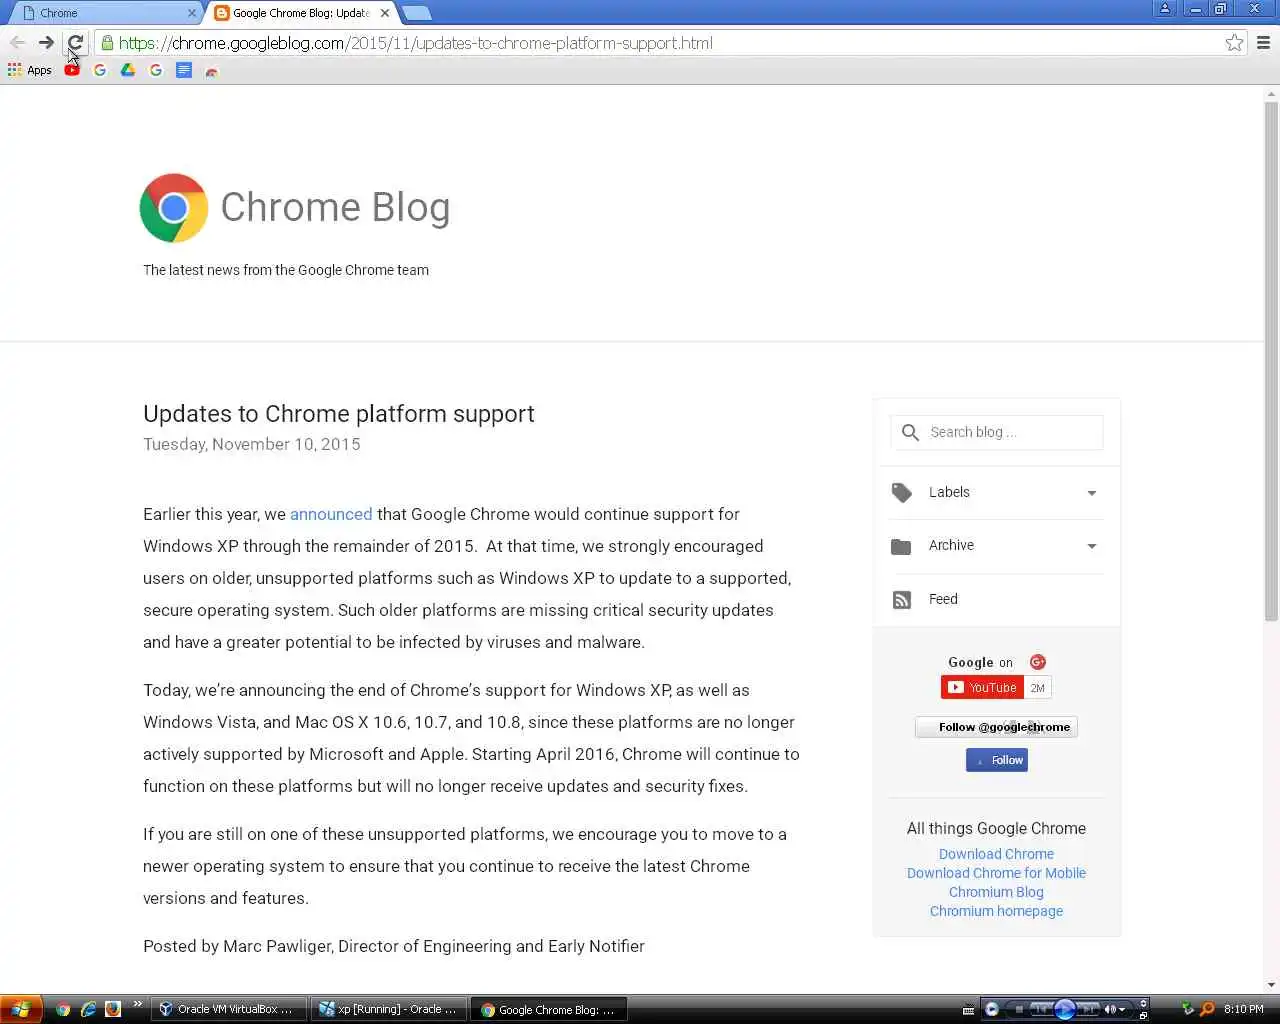
Task: Open the first Google bookmark icon
Action: pyautogui.click(x=100, y=70)
